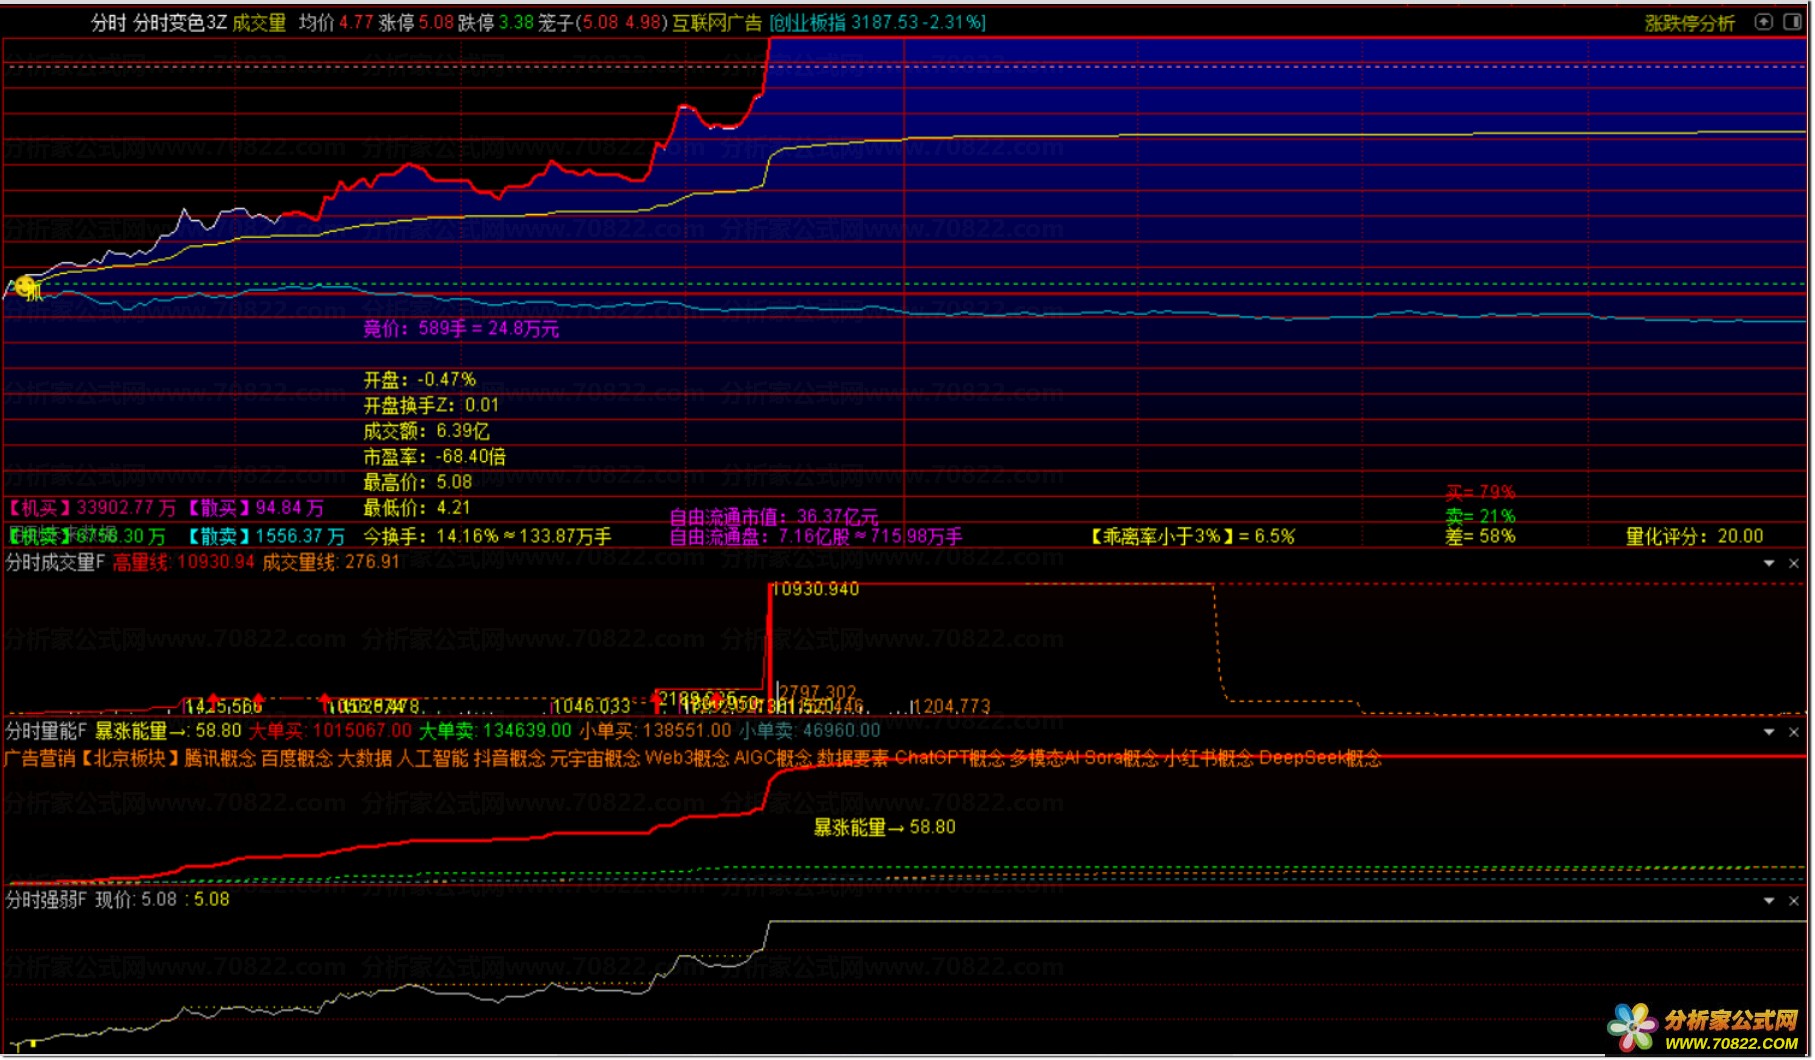1815x1060 pixels.
Task: Select the 互联网广告 sector label
Action: click(x=717, y=22)
